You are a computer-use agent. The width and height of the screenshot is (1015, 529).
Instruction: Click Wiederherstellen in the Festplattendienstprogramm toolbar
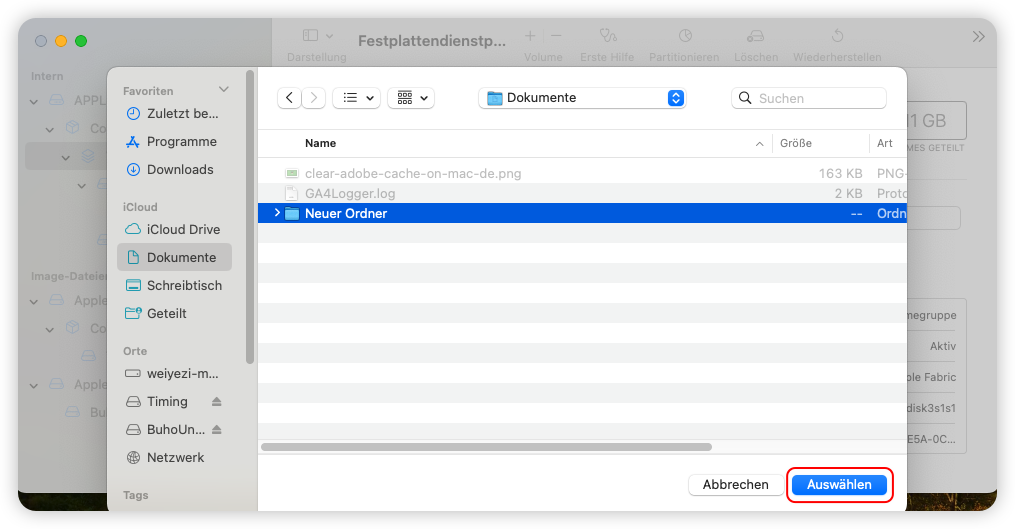click(838, 45)
